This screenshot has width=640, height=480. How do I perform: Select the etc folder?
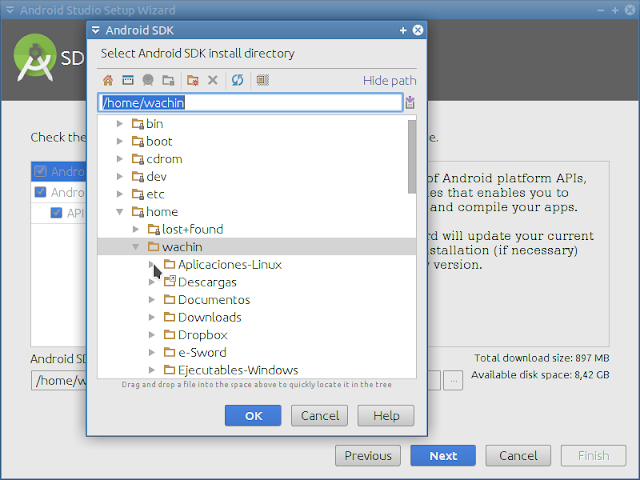coord(148,194)
